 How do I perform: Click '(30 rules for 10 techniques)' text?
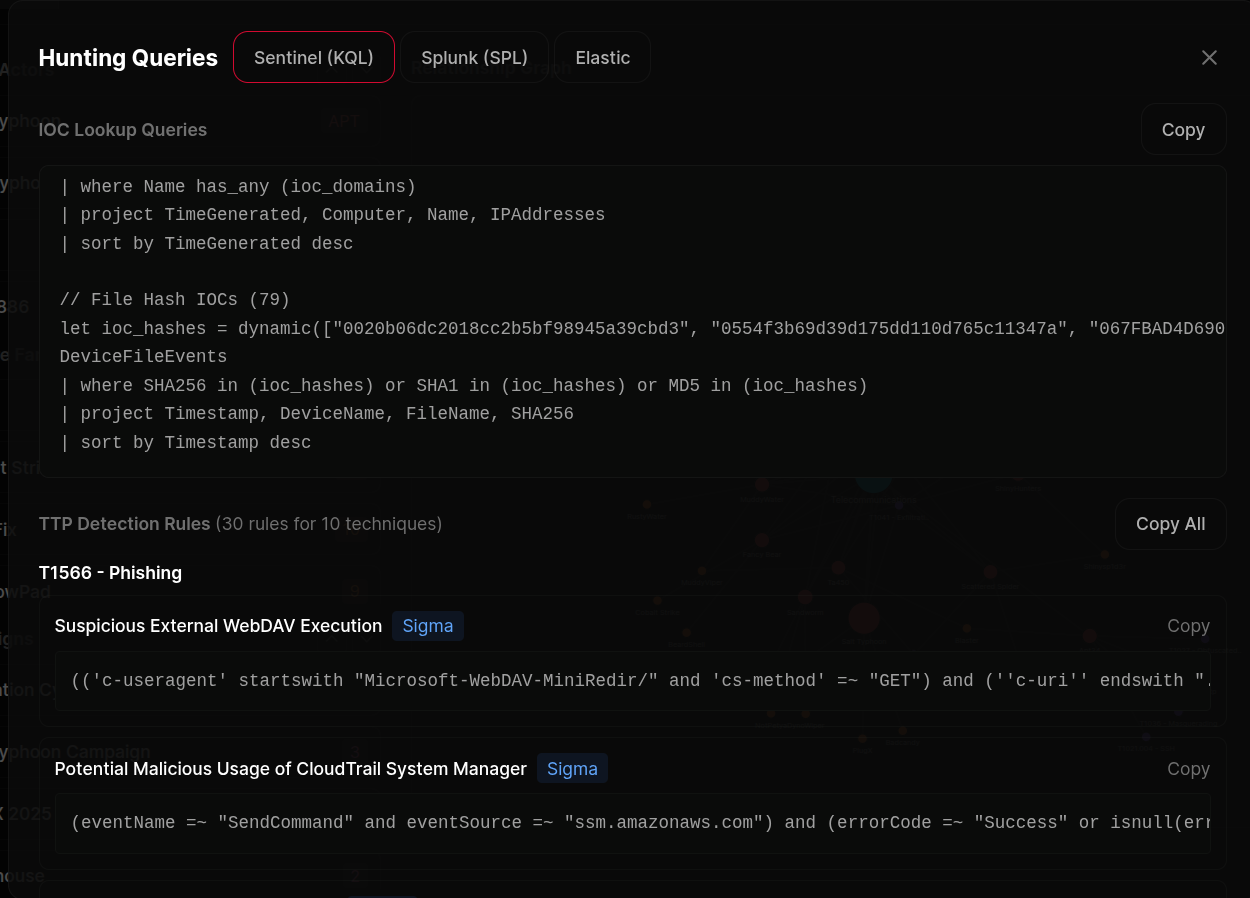point(329,524)
